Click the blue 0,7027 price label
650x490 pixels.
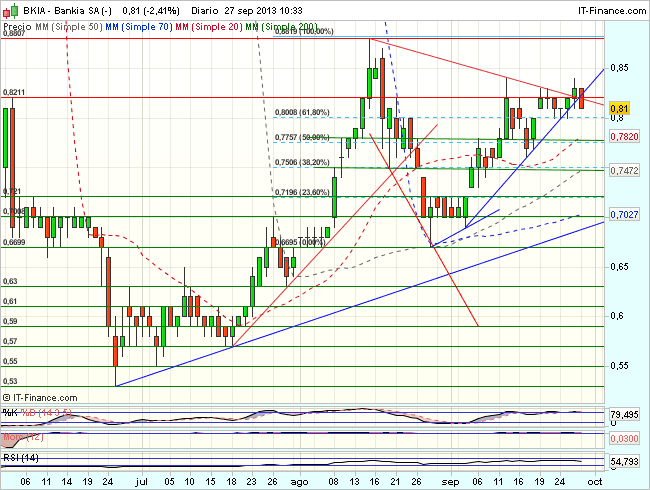tap(624, 213)
